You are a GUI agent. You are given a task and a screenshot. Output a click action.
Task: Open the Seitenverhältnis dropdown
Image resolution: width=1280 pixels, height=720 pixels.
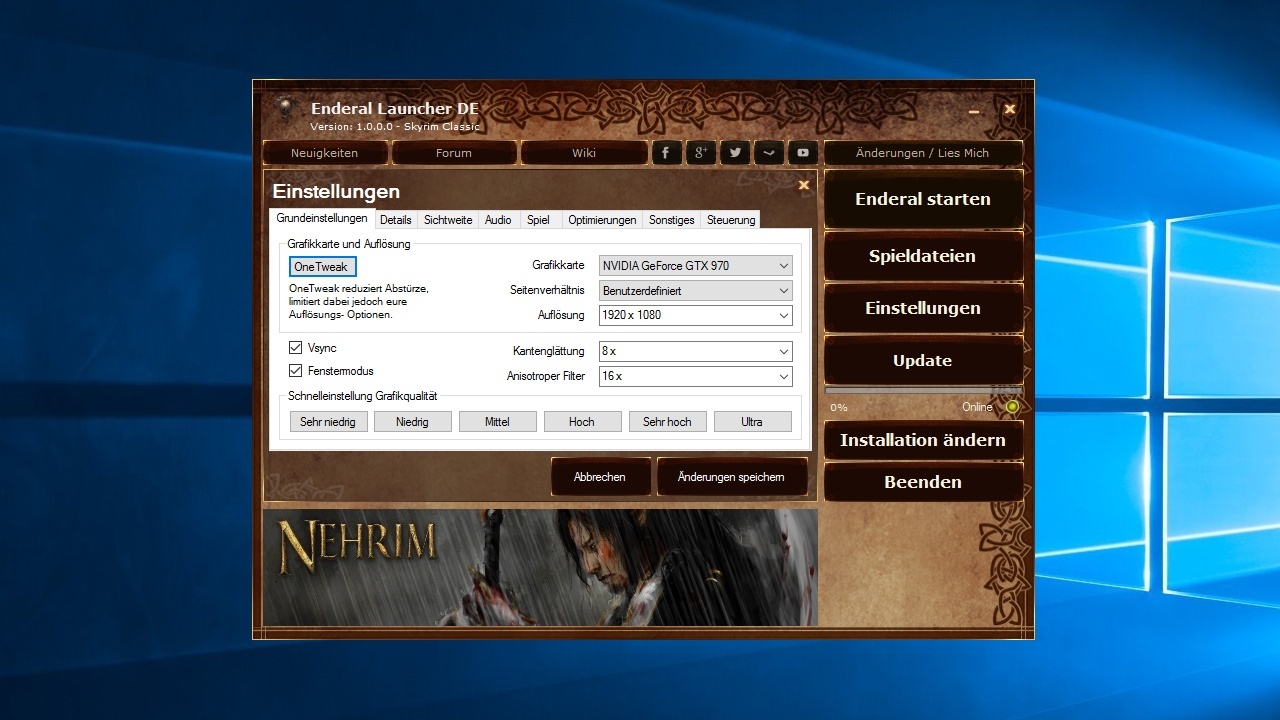(695, 291)
